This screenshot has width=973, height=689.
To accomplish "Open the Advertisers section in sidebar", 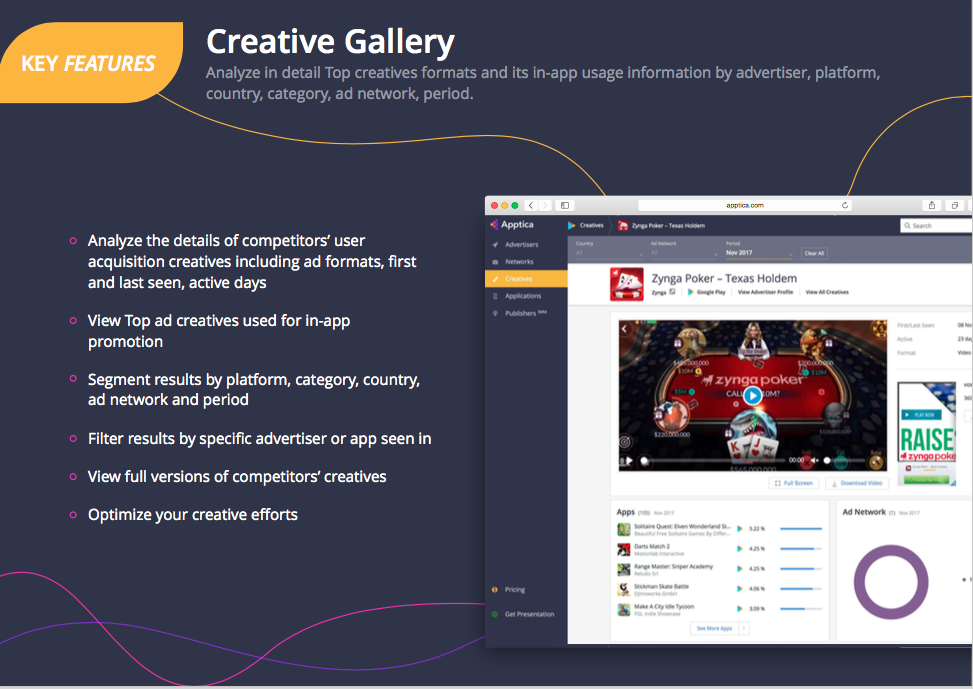I will click(x=521, y=243).
